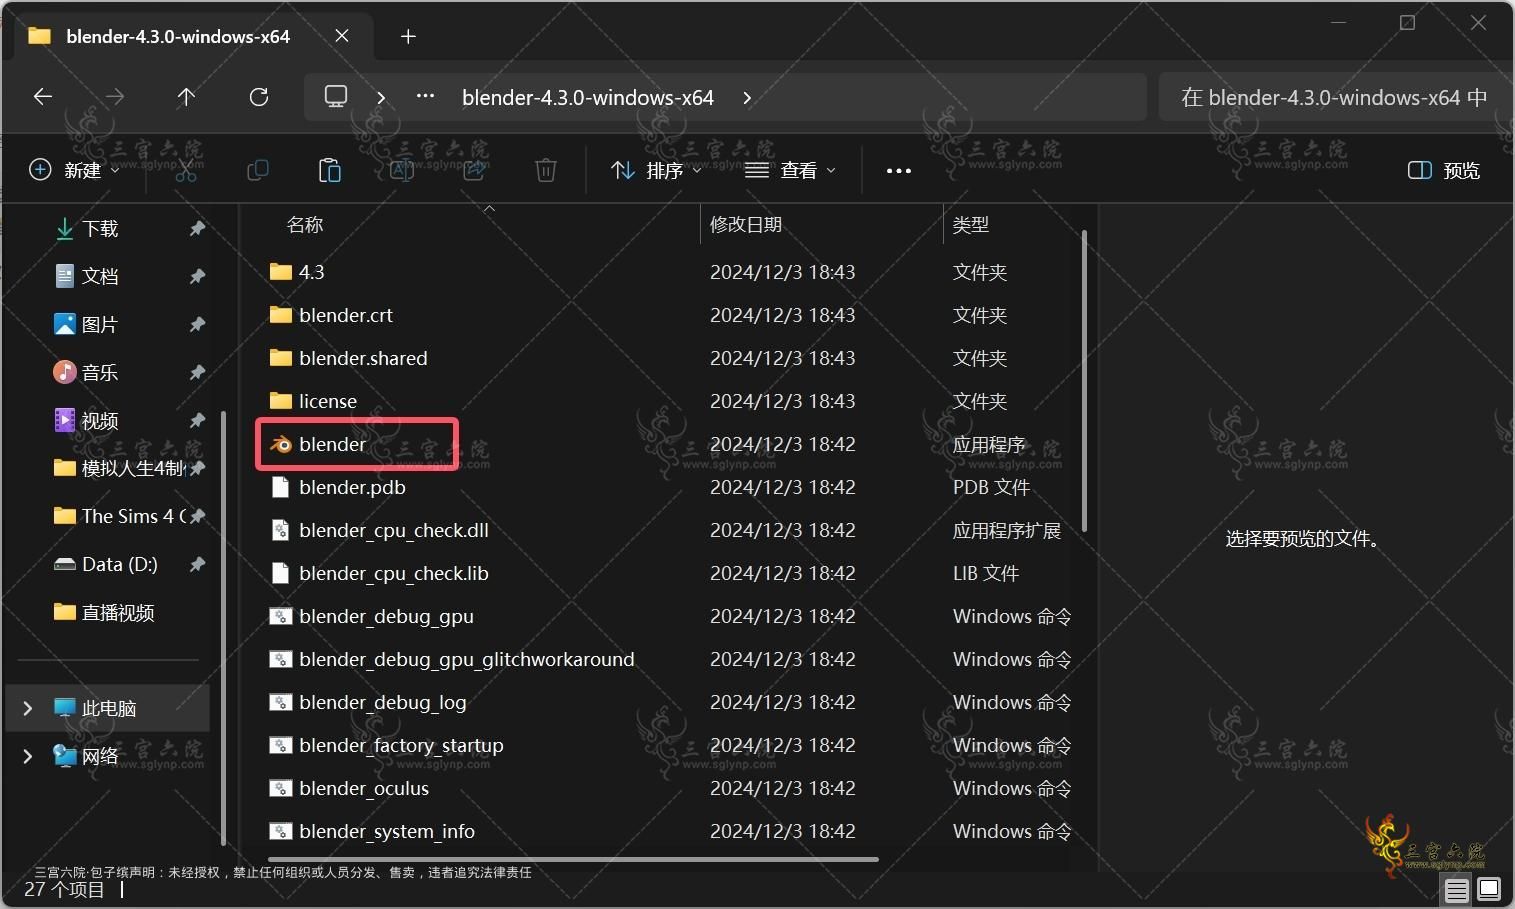Click the monitor icon in address bar
Screen dimensions: 1515x909
tap(336, 97)
